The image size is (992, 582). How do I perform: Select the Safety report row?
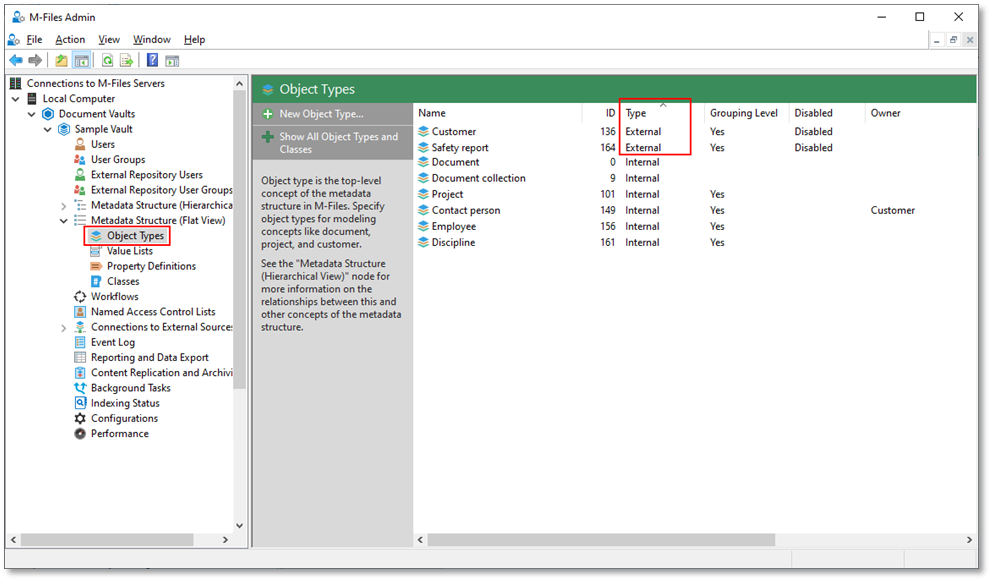pos(460,147)
